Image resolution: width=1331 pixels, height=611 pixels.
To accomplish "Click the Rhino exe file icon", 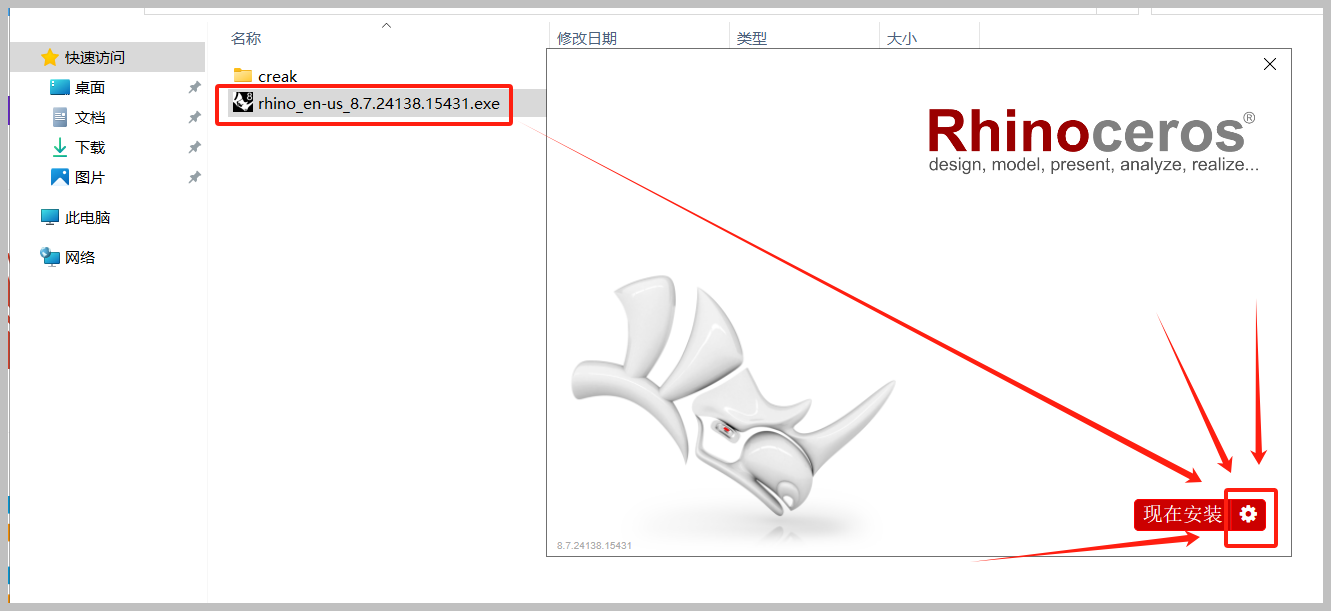I will tap(242, 102).
